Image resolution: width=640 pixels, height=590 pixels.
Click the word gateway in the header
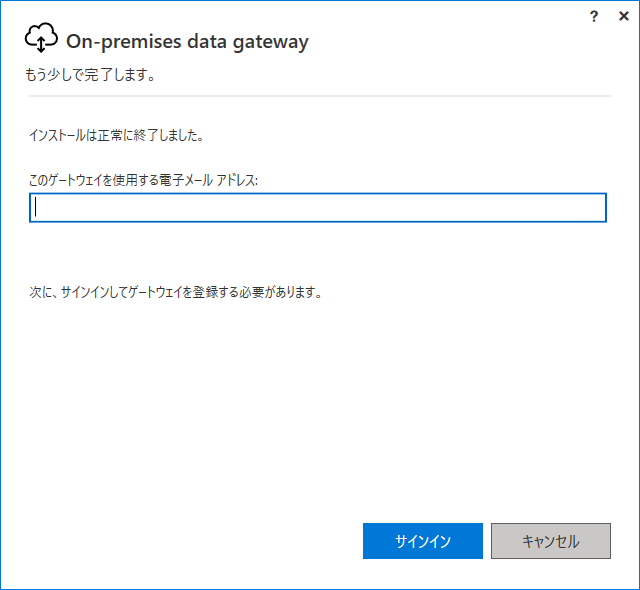click(x=271, y=42)
